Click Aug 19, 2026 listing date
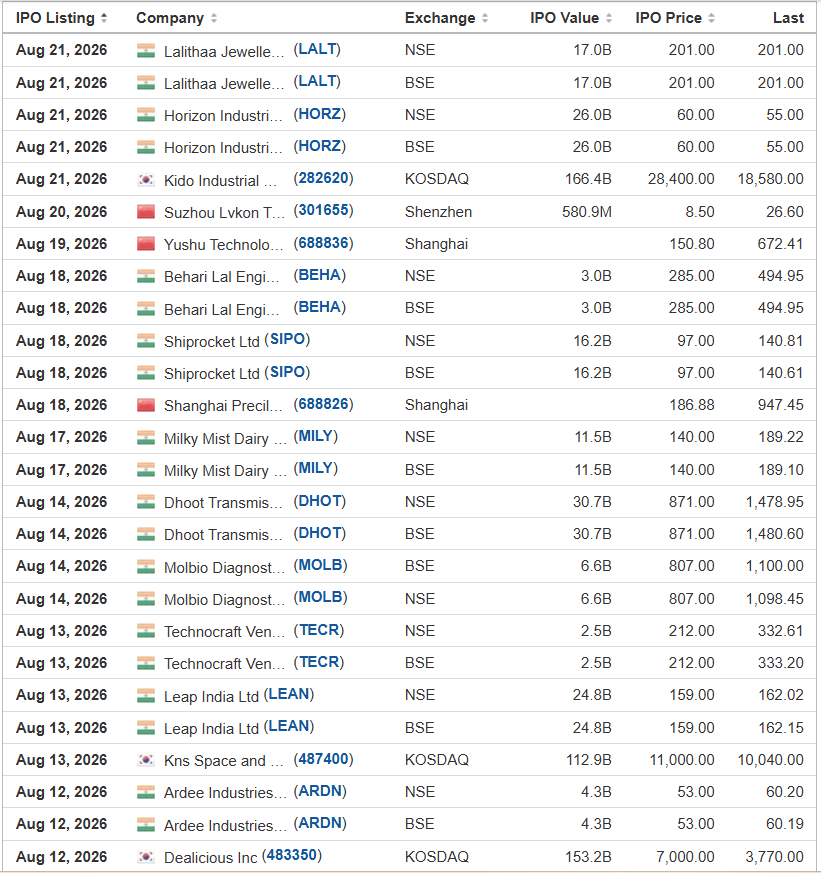 [61, 244]
